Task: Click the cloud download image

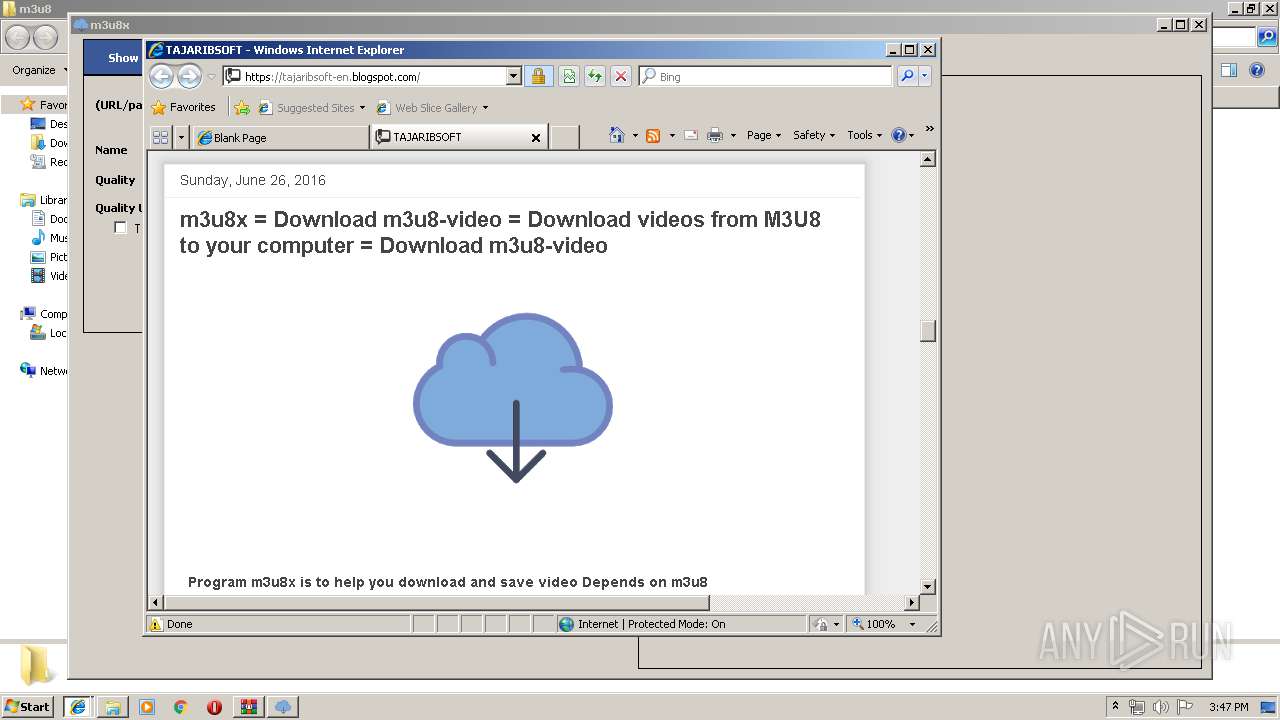Action: (x=513, y=398)
